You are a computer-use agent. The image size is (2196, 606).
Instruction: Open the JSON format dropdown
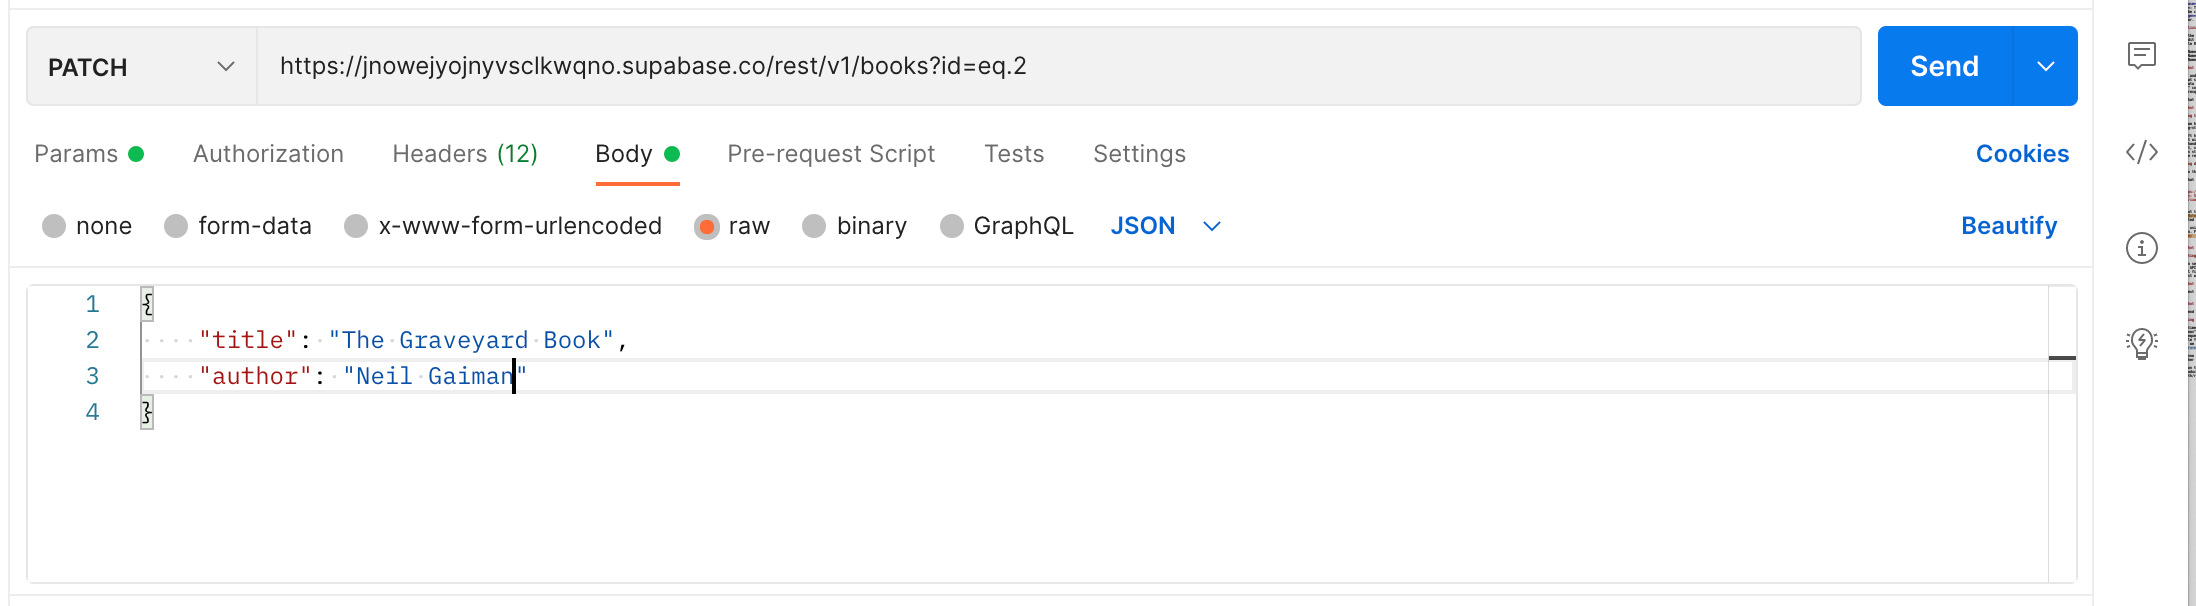tap(1165, 226)
